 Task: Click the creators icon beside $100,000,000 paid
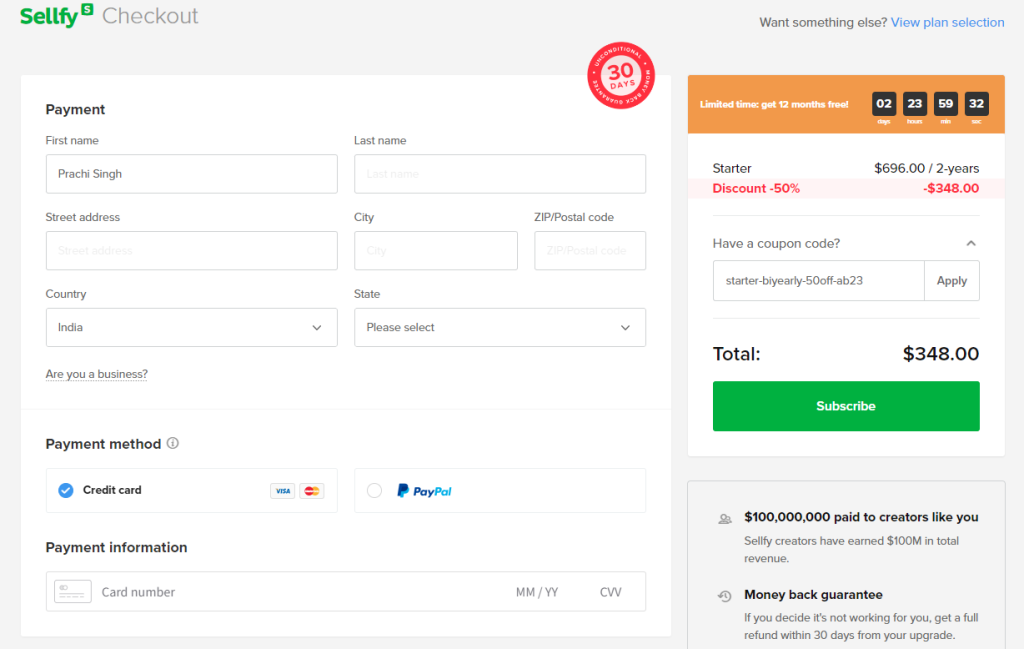725,519
